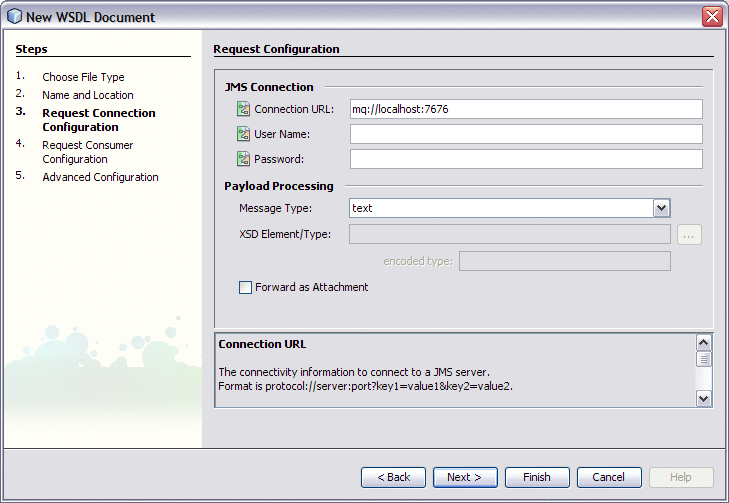Click the icon beside Password label
The image size is (729, 503).
244,159
